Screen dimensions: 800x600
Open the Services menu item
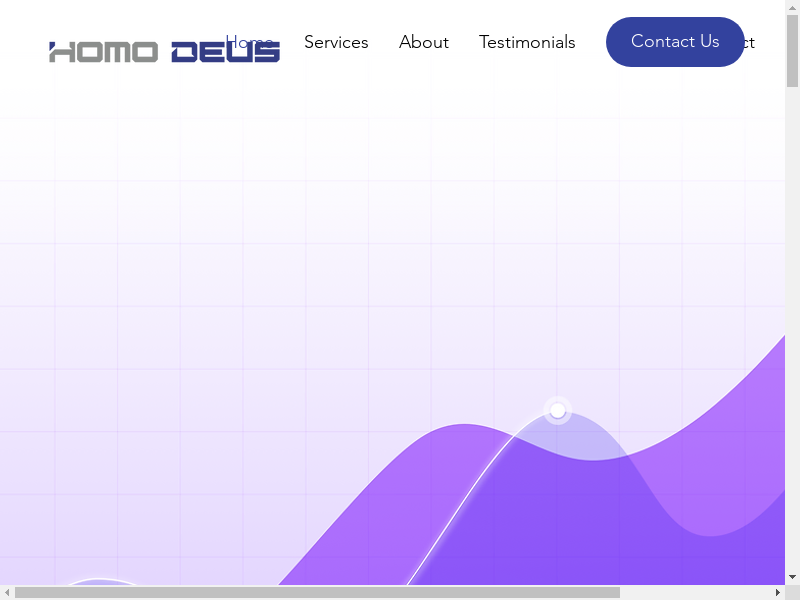pos(336,42)
